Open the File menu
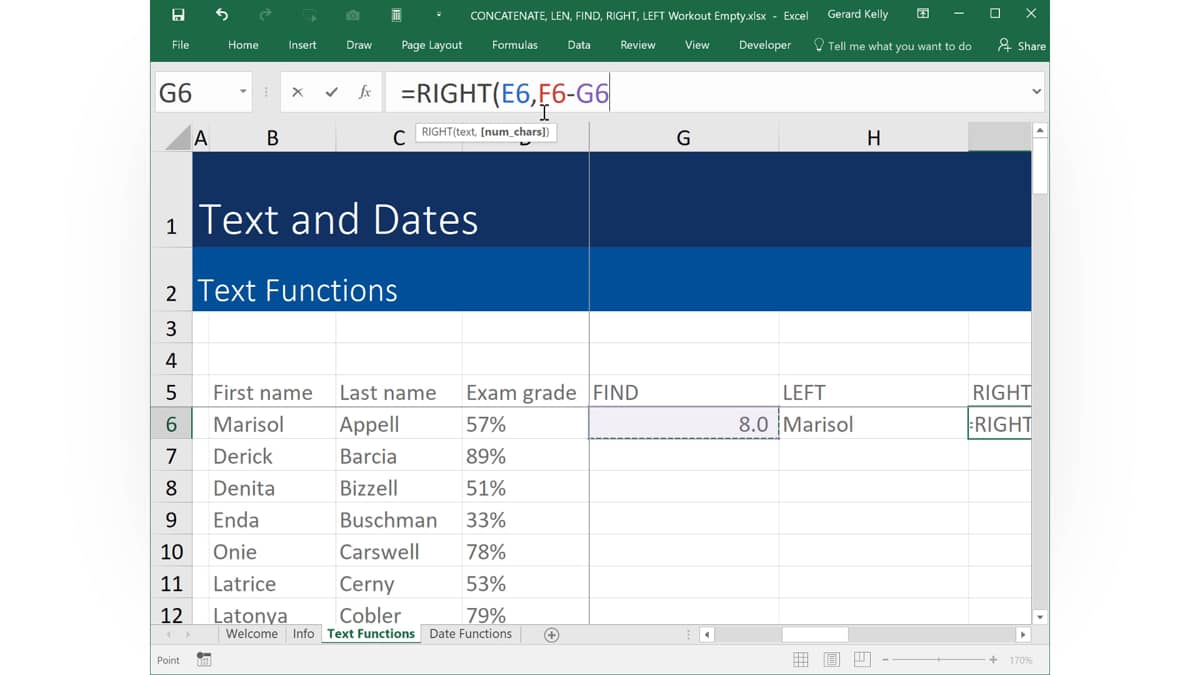The height and width of the screenshot is (675, 1200). coord(181,45)
